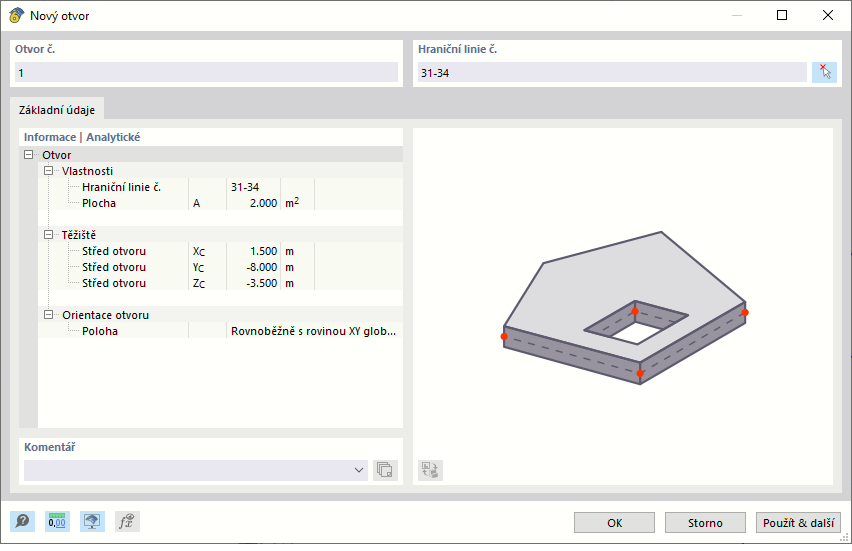
Task: Click the 3D opening preview image
Action: 624,308
